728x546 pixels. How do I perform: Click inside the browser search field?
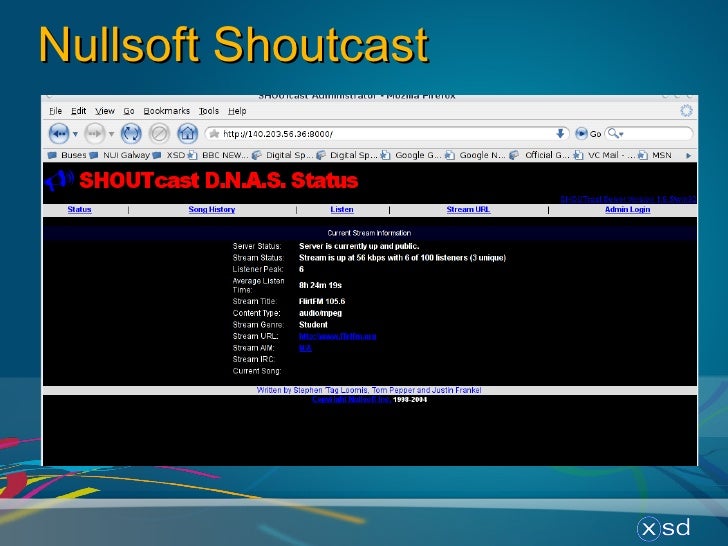click(x=657, y=134)
